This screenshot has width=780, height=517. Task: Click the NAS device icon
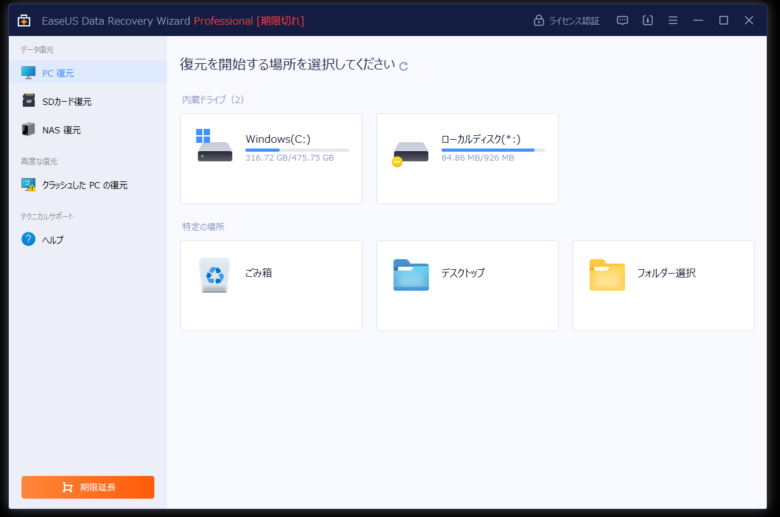pos(28,129)
